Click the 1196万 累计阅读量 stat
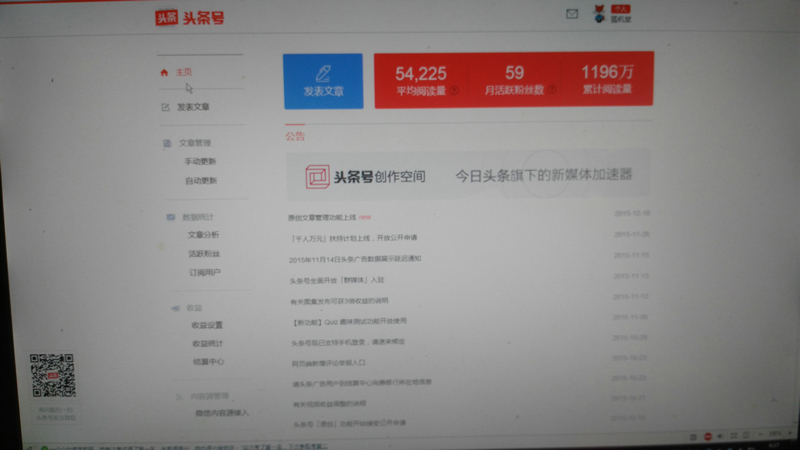Viewport: 800px width, 450px height. pos(607,79)
